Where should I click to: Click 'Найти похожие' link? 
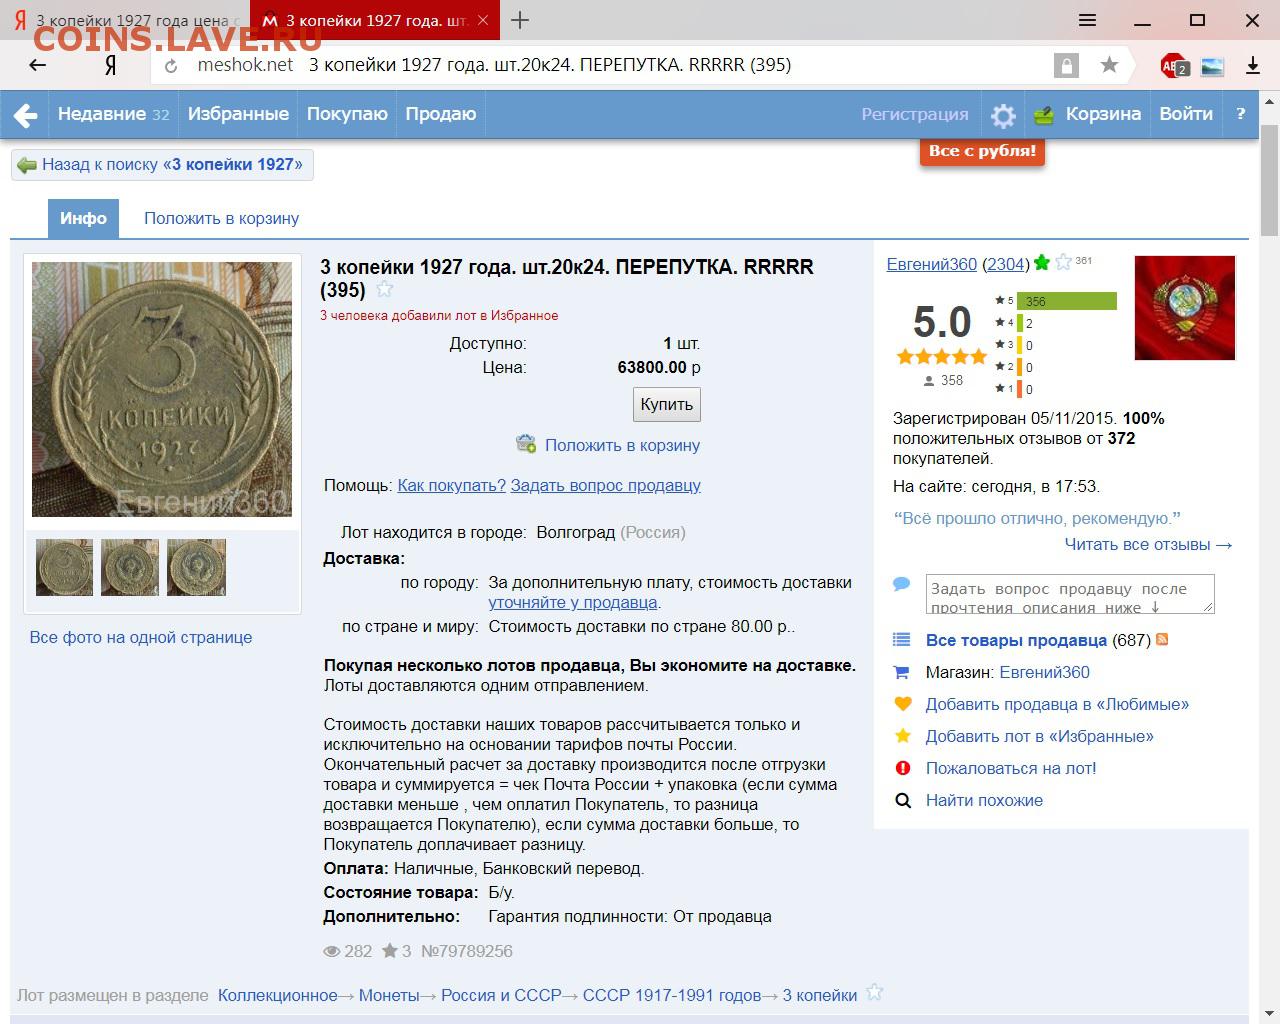(984, 800)
